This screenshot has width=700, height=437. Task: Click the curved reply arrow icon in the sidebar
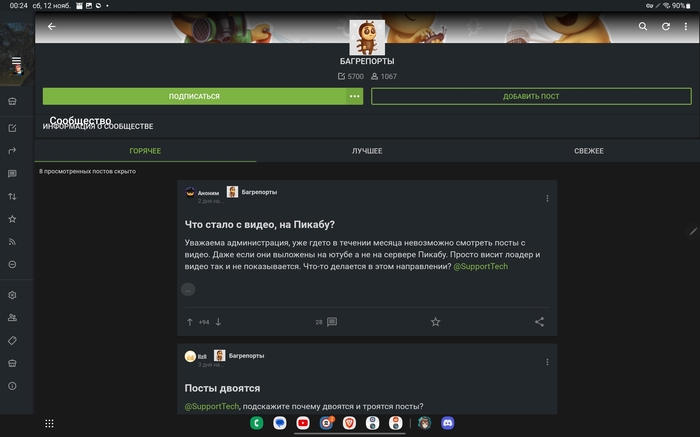tap(12, 150)
